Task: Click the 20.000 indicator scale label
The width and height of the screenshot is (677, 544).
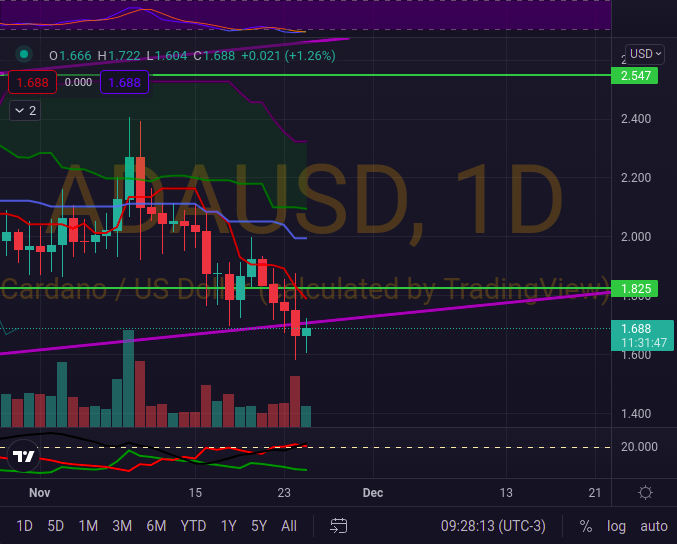Action: (x=639, y=446)
